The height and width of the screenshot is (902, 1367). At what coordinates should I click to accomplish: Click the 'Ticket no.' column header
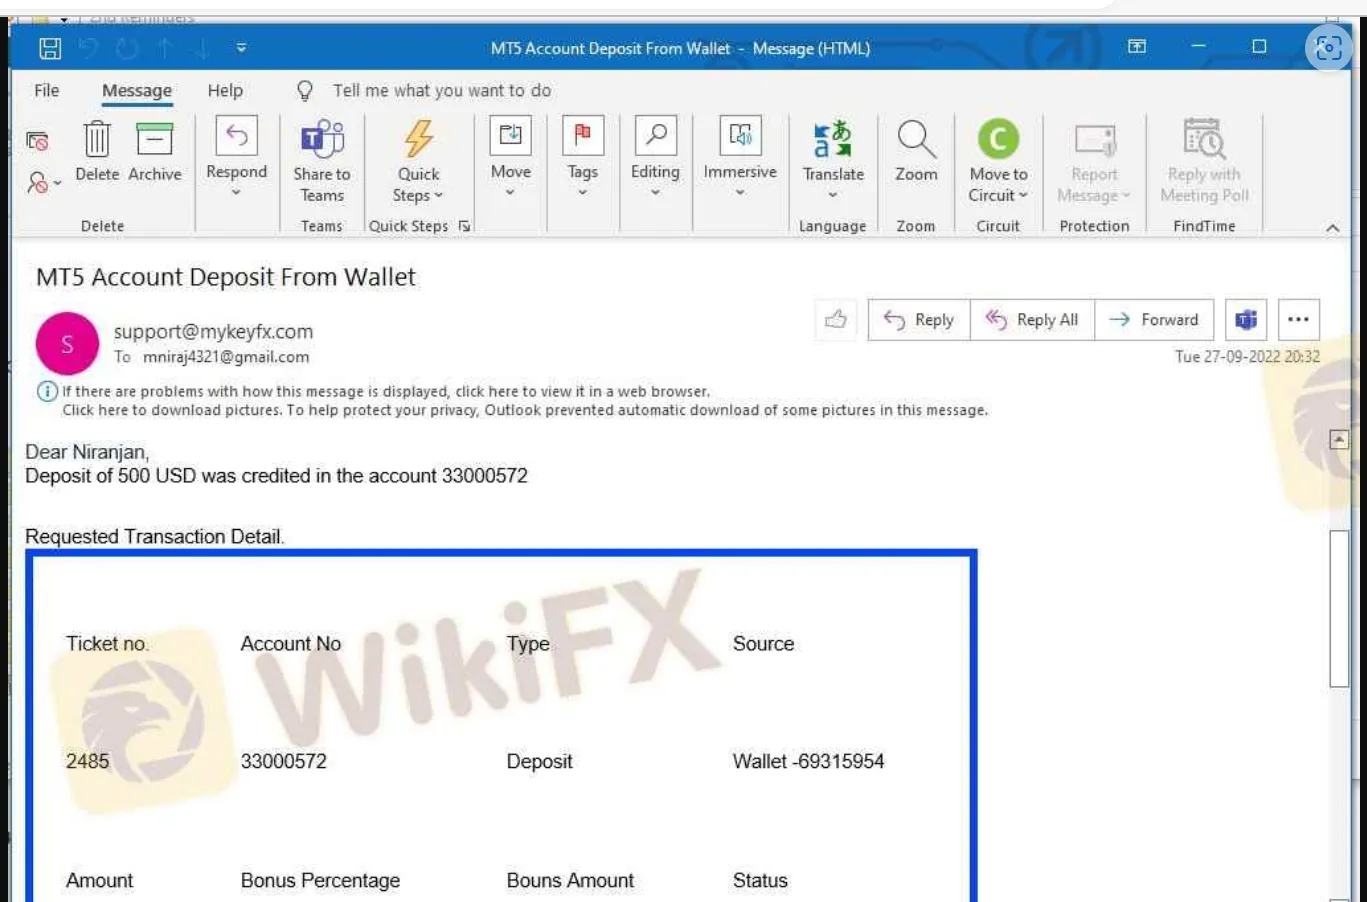tap(108, 644)
